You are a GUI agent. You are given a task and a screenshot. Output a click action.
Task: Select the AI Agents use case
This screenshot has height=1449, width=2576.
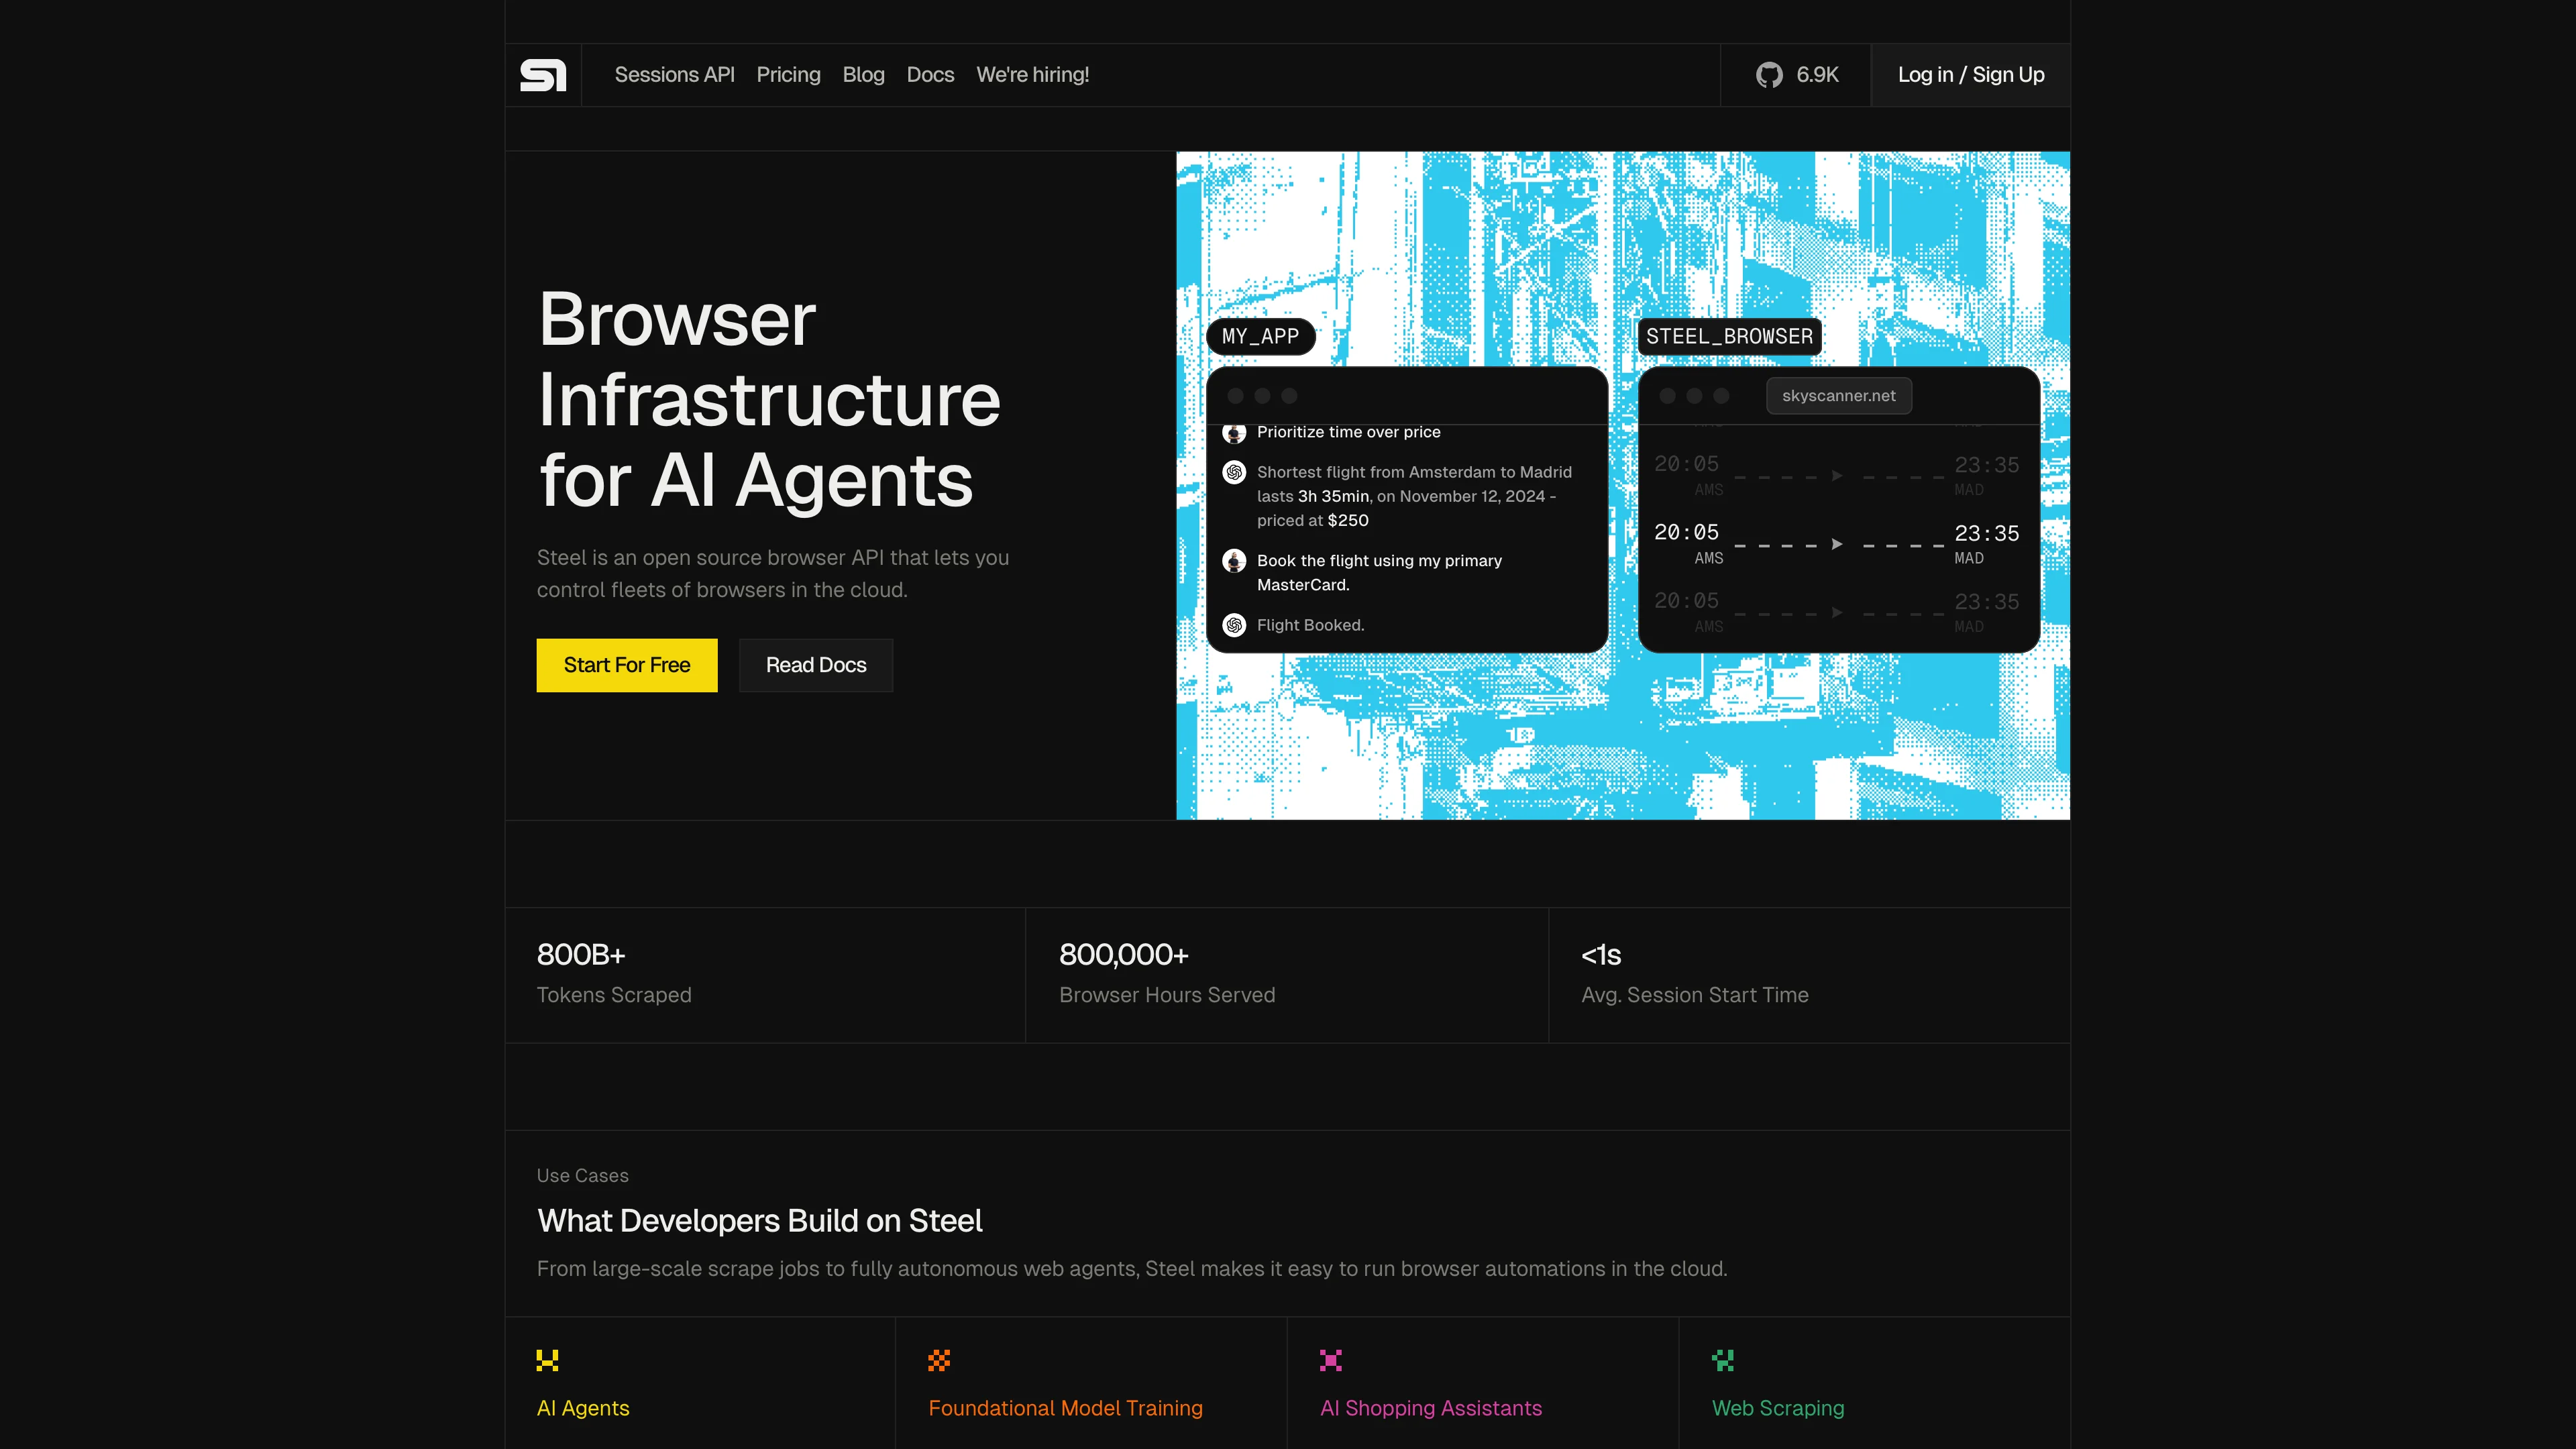click(x=583, y=1408)
